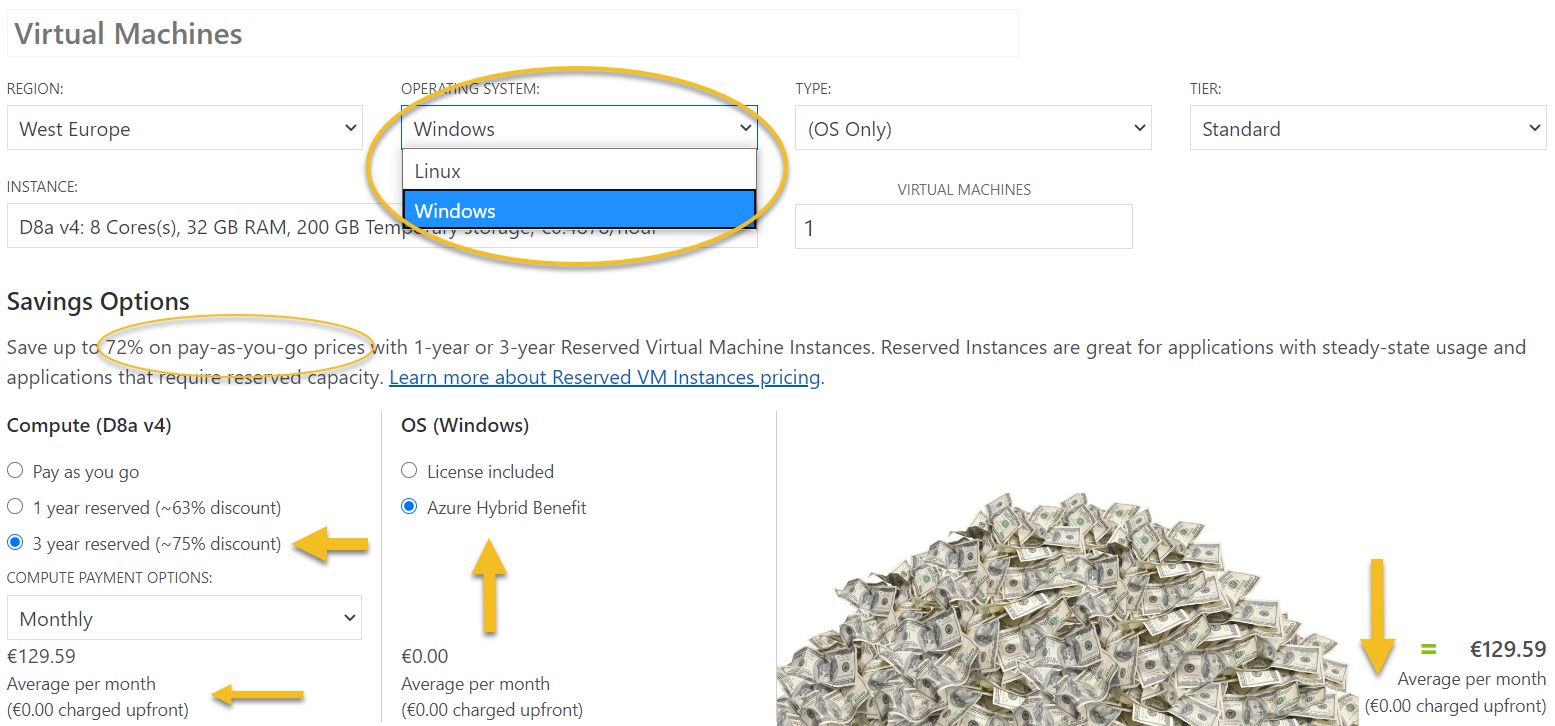Click the REGION: label
The width and height of the screenshot is (1555, 726).
pos(35,89)
